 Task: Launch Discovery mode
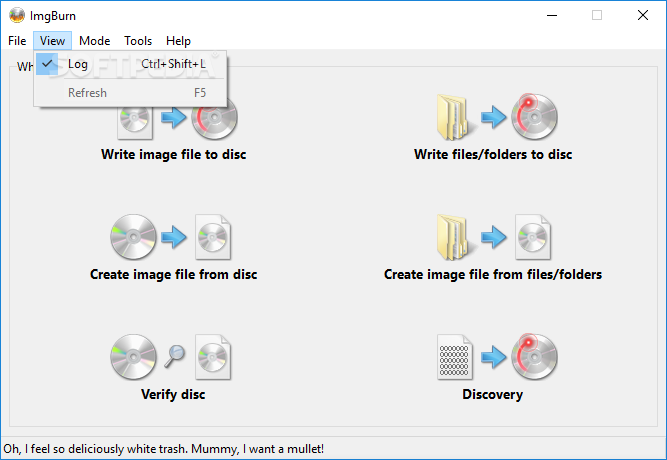pyautogui.click(x=493, y=394)
